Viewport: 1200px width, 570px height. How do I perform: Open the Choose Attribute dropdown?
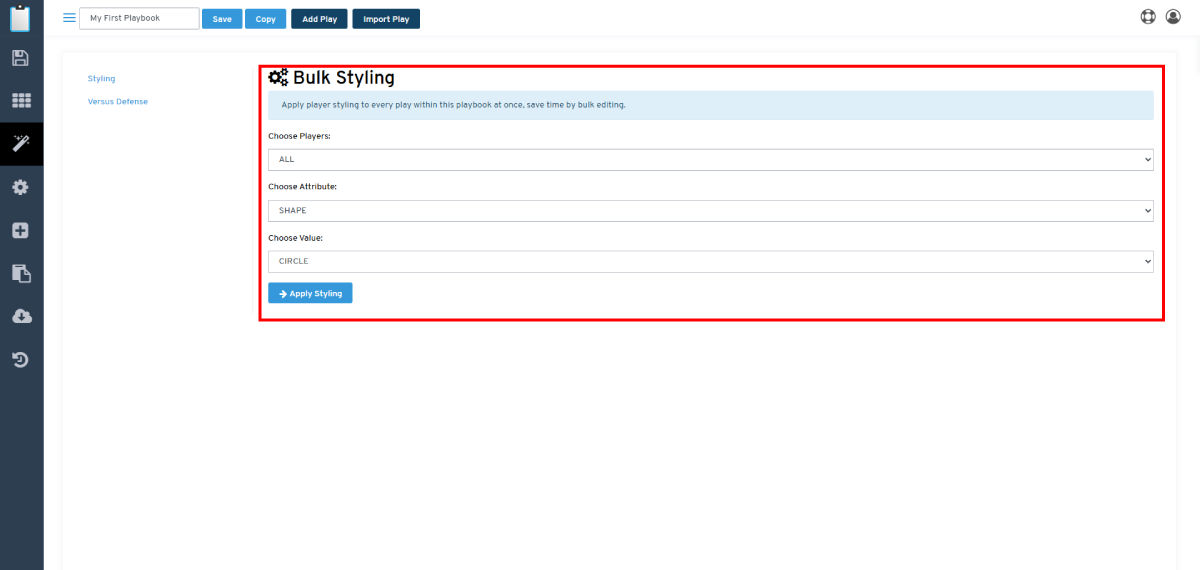[710, 211]
